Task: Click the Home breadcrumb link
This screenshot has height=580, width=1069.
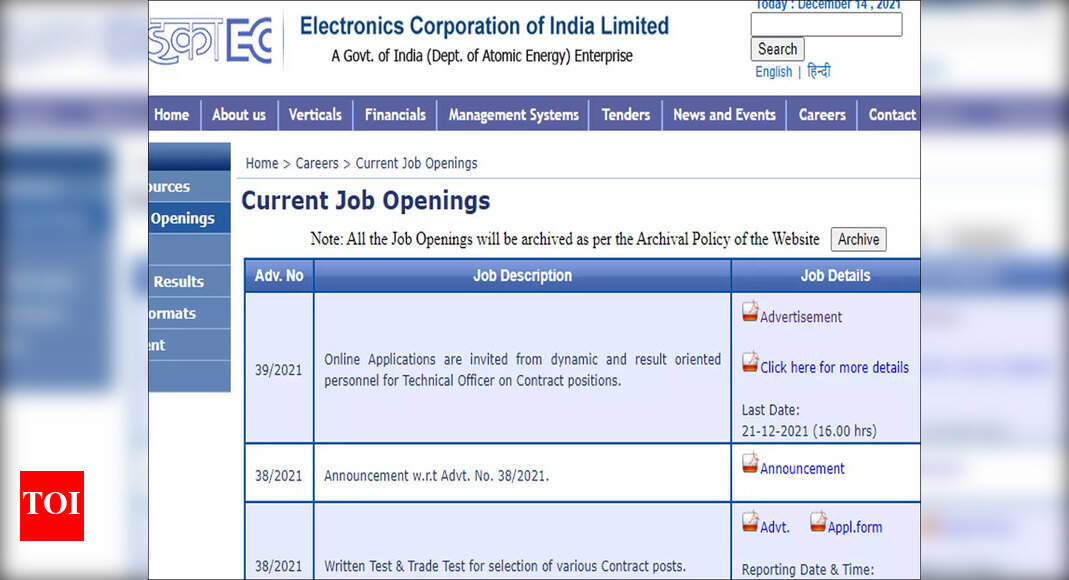Action: 262,164
